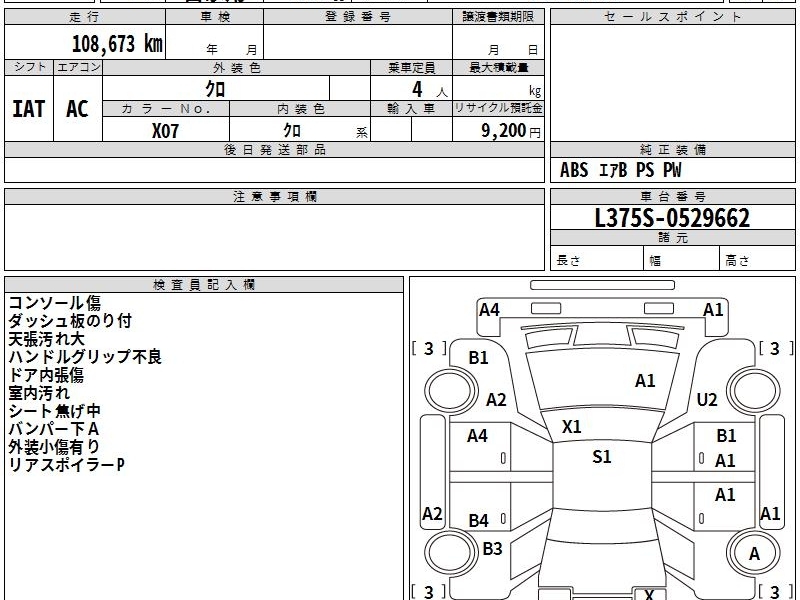Click the 内装色 header
Image resolution: width=800 pixels, height=600 pixels.
(301, 109)
